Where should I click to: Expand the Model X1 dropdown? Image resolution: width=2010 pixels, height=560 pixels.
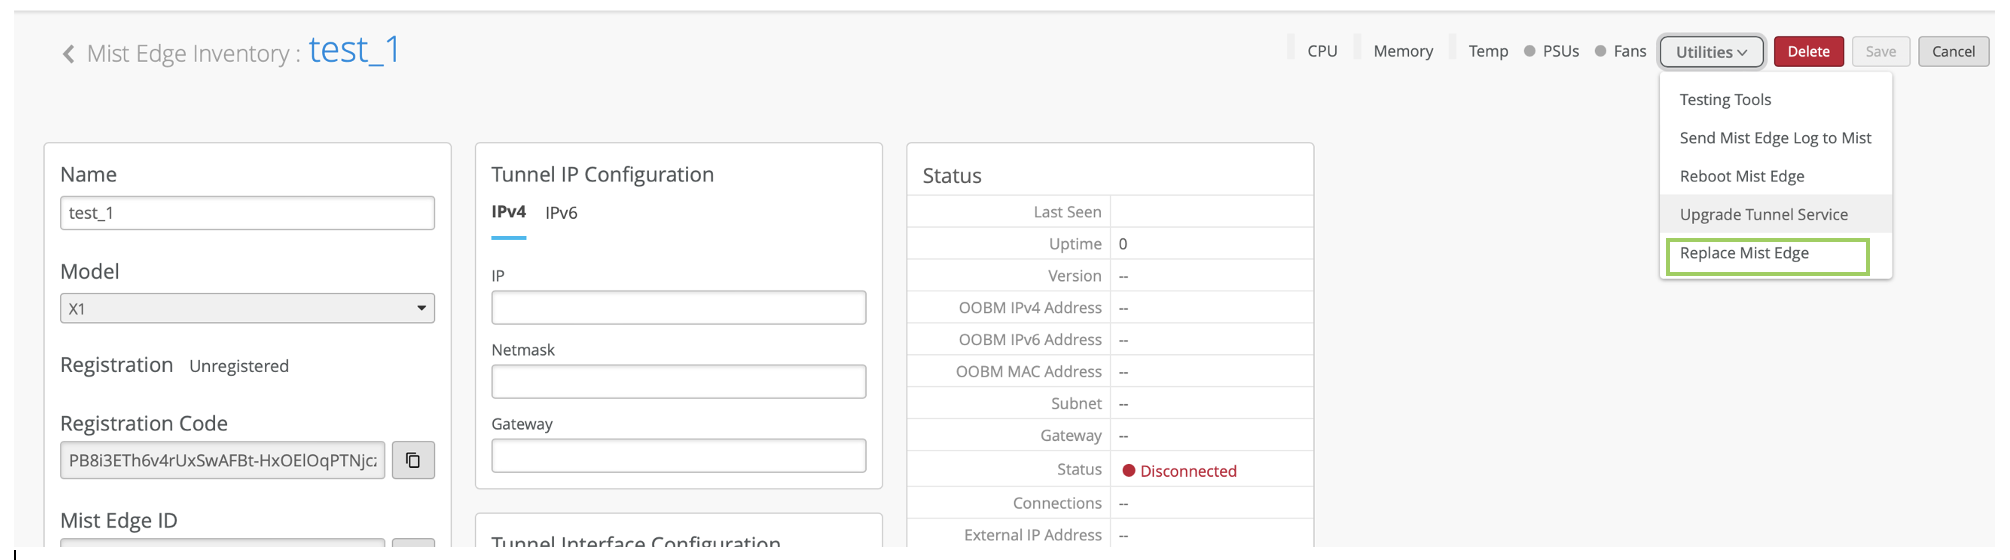[x=247, y=309]
